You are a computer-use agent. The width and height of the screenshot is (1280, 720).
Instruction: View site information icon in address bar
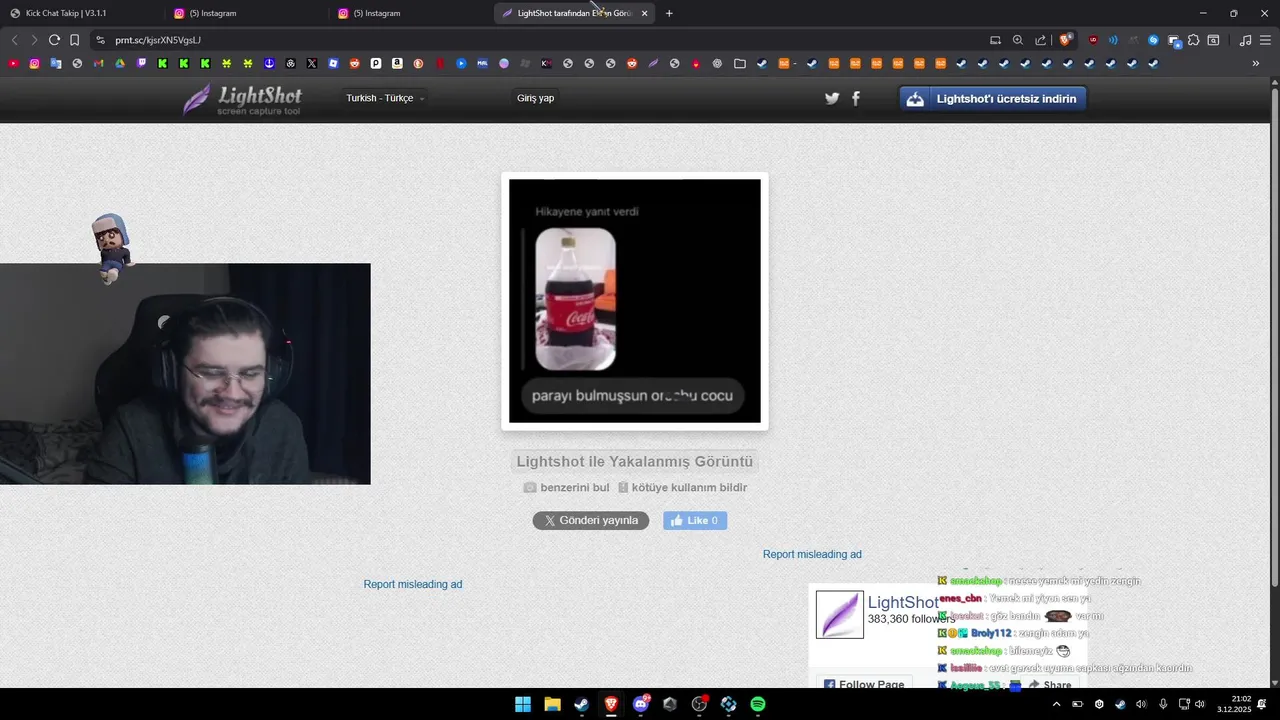tap(100, 40)
